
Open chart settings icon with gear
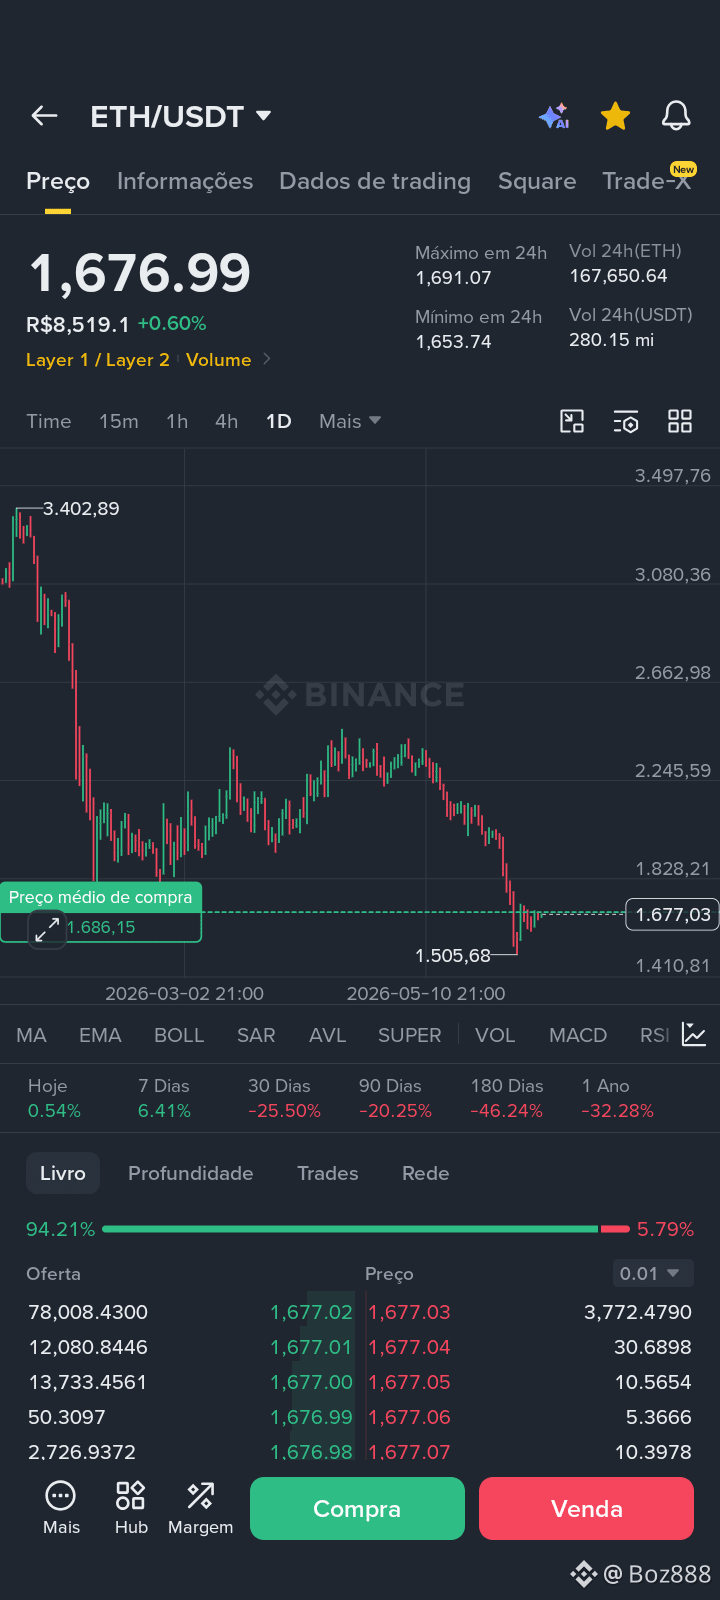click(x=626, y=421)
